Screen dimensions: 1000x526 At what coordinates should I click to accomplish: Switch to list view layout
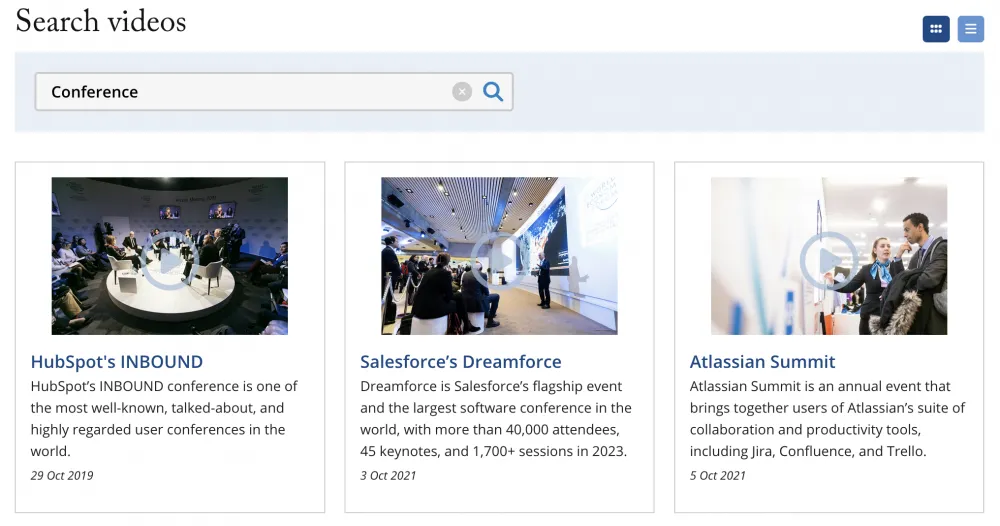point(970,29)
